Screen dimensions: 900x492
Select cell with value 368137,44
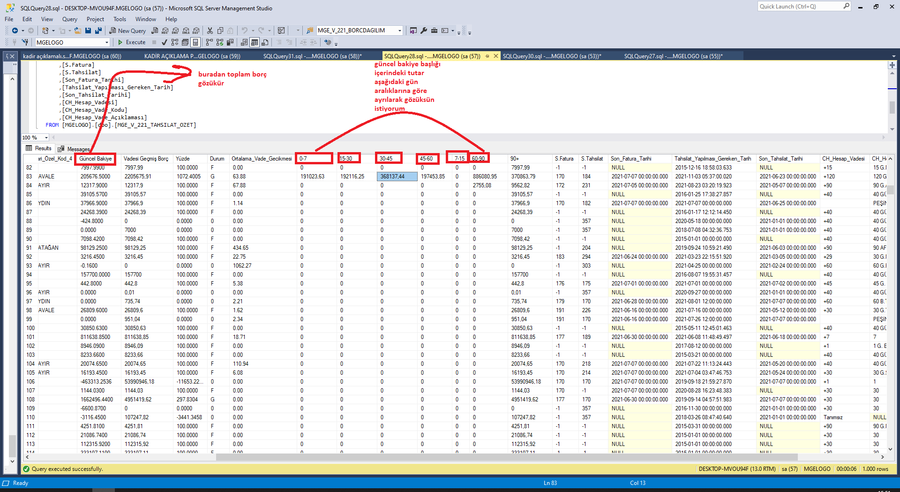click(x=397, y=177)
